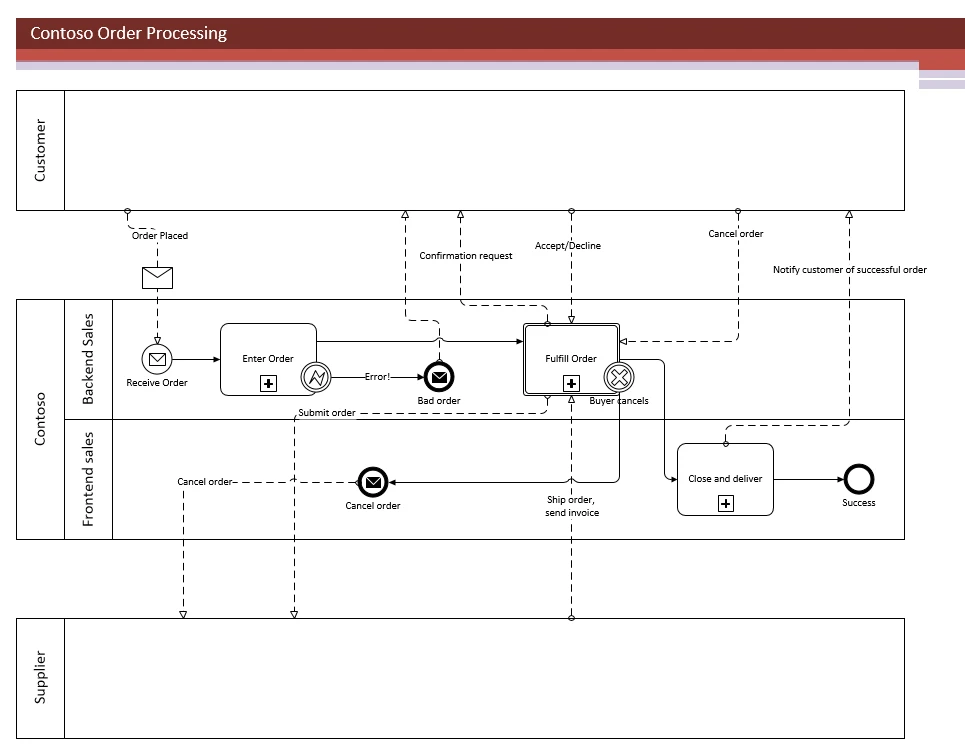Click the Buyer cancels cancel event
Image resolution: width=965 pixels, height=748 pixels.
click(x=619, y=378)
